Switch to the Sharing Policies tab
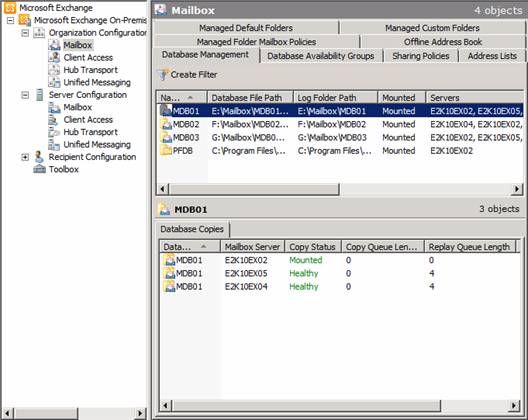Viewport: 528px width, 420px height. pos(421,56)
